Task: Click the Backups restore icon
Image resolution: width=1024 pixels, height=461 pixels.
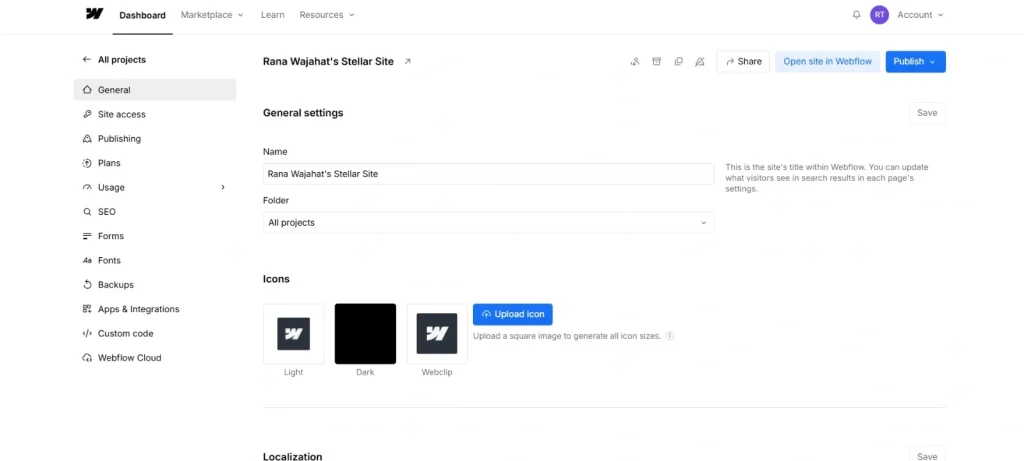Action: [x=87, y=285]
